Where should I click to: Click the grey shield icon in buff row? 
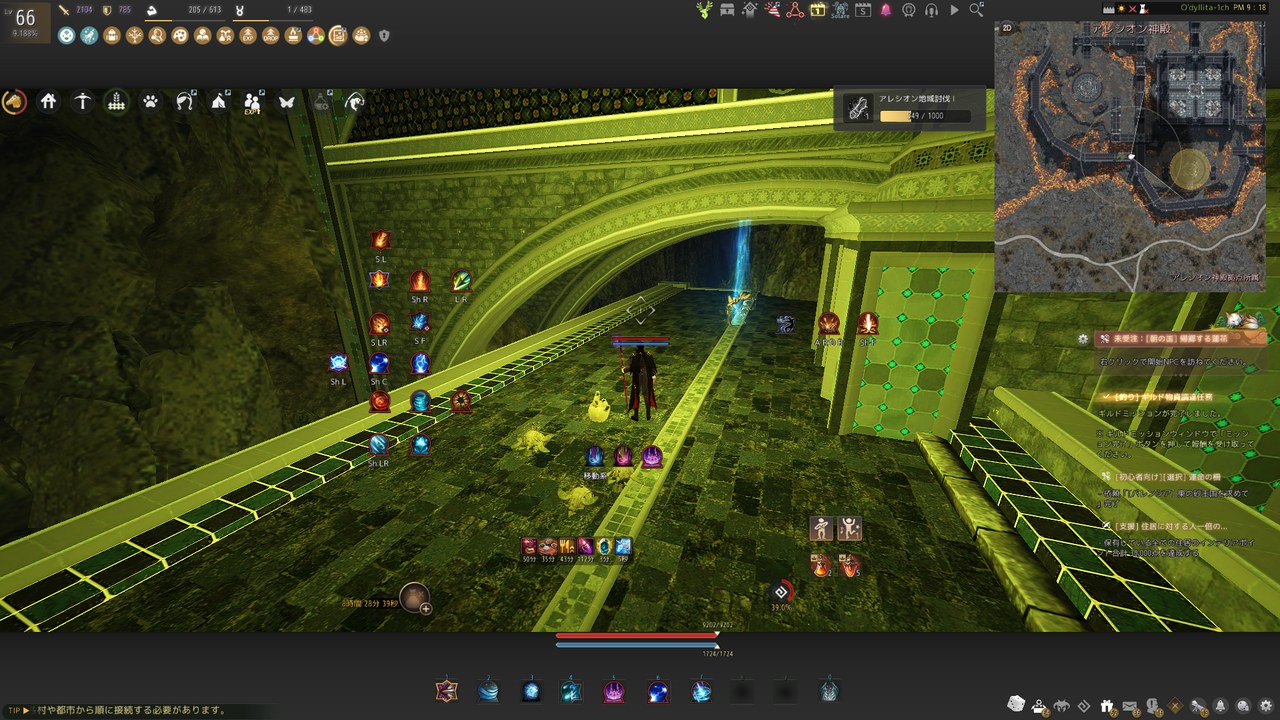[384, 36]
